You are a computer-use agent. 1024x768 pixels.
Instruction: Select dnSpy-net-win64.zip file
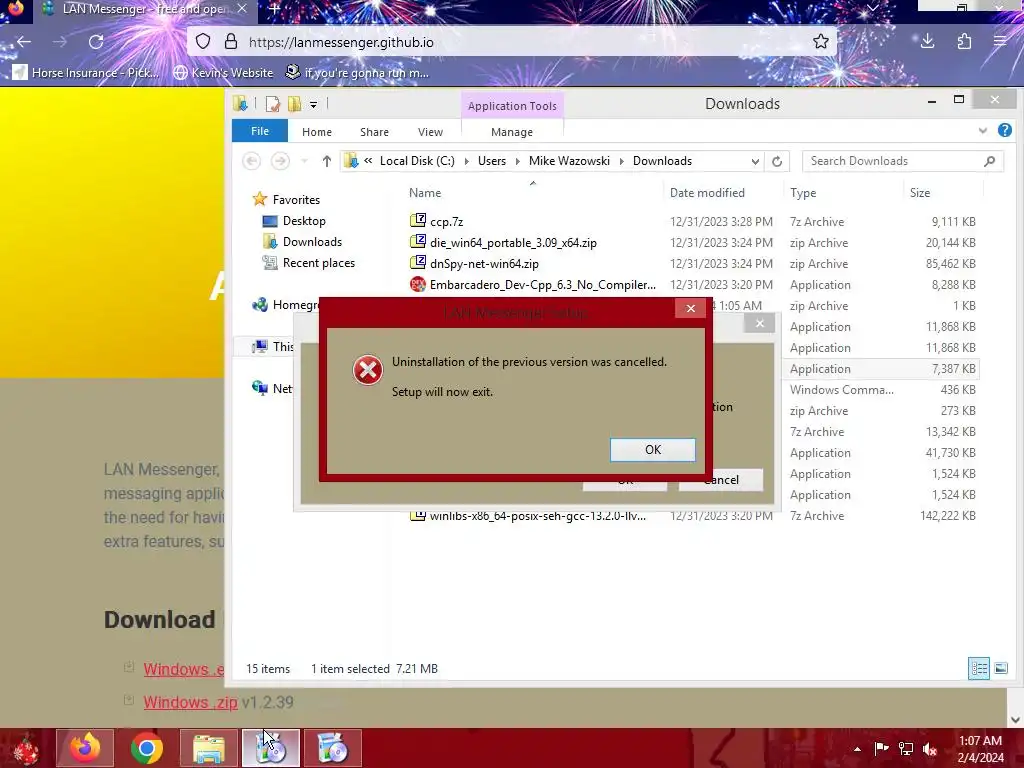pos(484,264)
